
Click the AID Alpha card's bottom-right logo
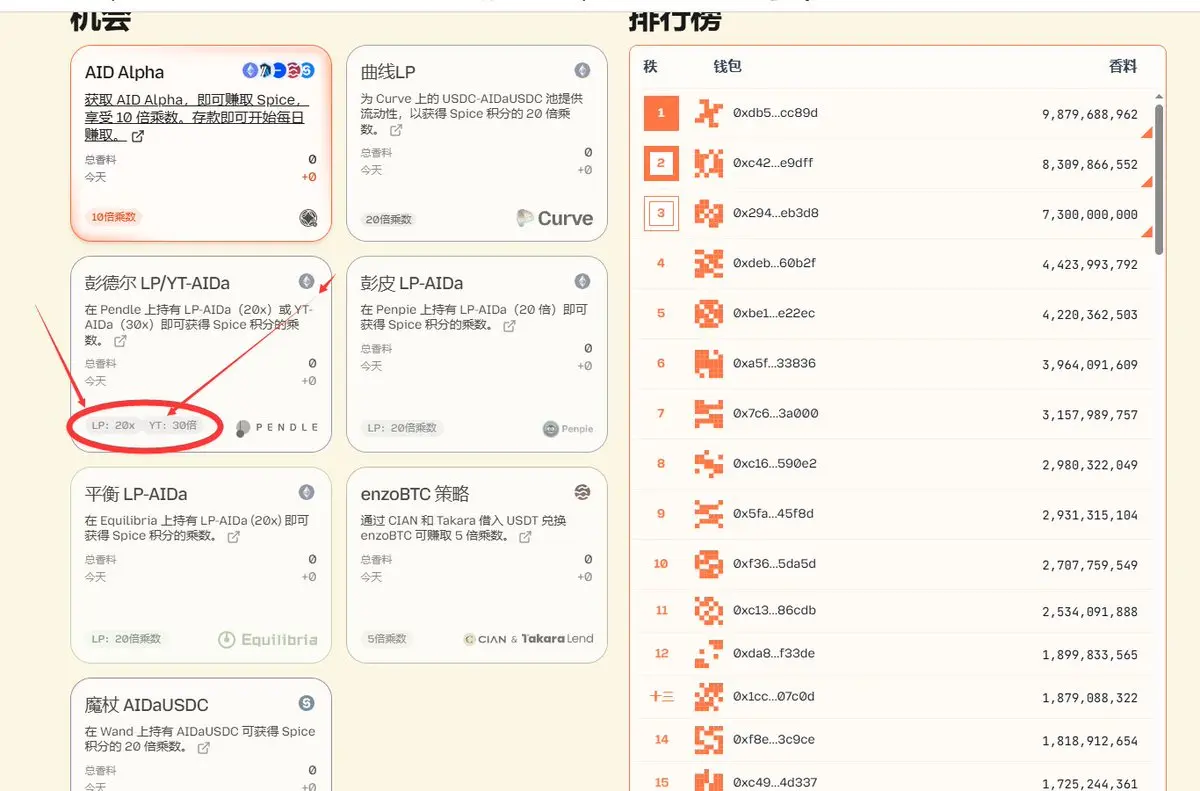coord(308,218)
